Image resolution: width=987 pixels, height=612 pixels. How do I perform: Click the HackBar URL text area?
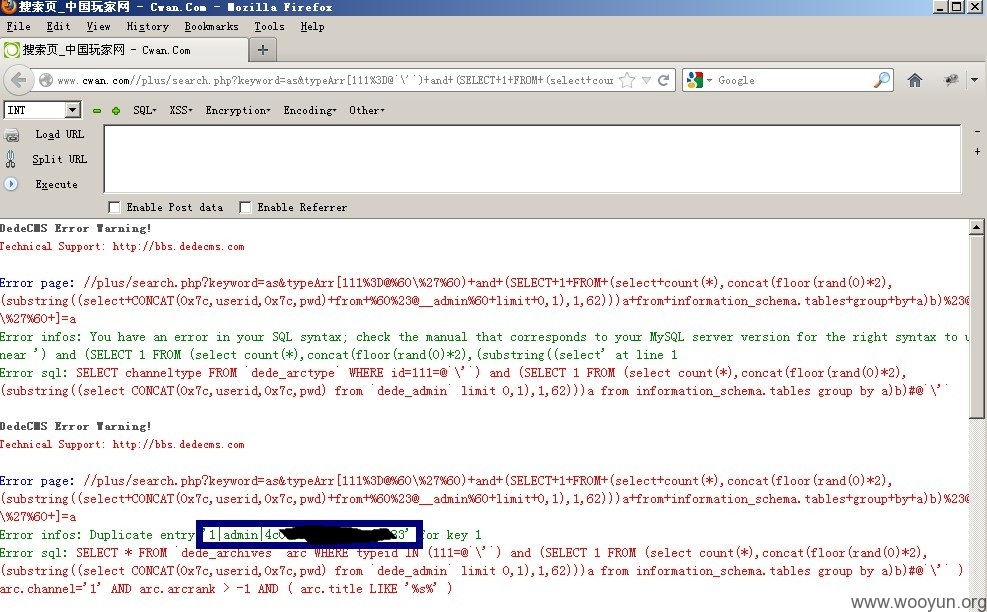[532, 159]
